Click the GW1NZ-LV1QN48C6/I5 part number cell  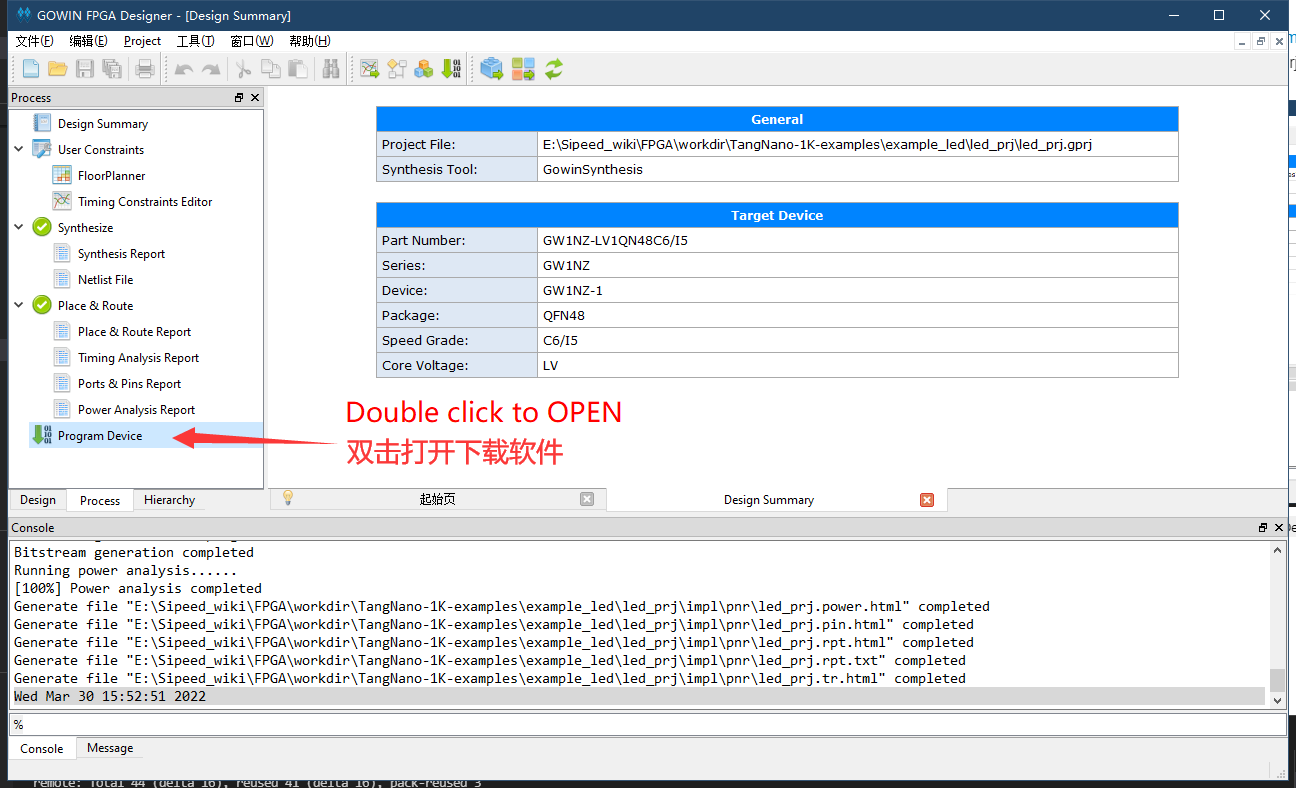(858, 240)
